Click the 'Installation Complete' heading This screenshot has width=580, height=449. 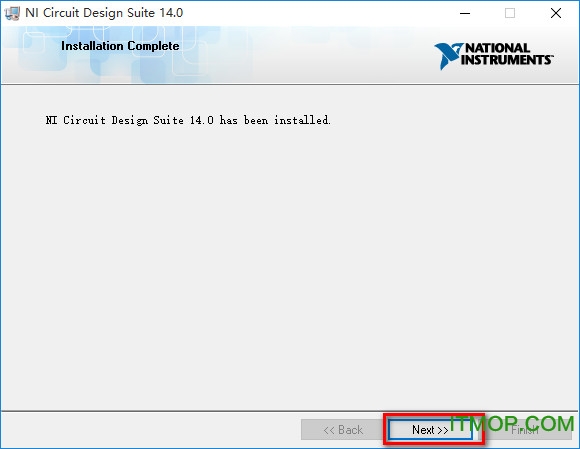(x=120, y=46)
